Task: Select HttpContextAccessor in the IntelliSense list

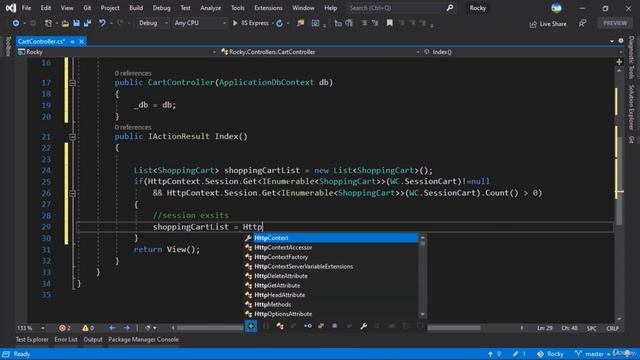Action: (331, 247)
